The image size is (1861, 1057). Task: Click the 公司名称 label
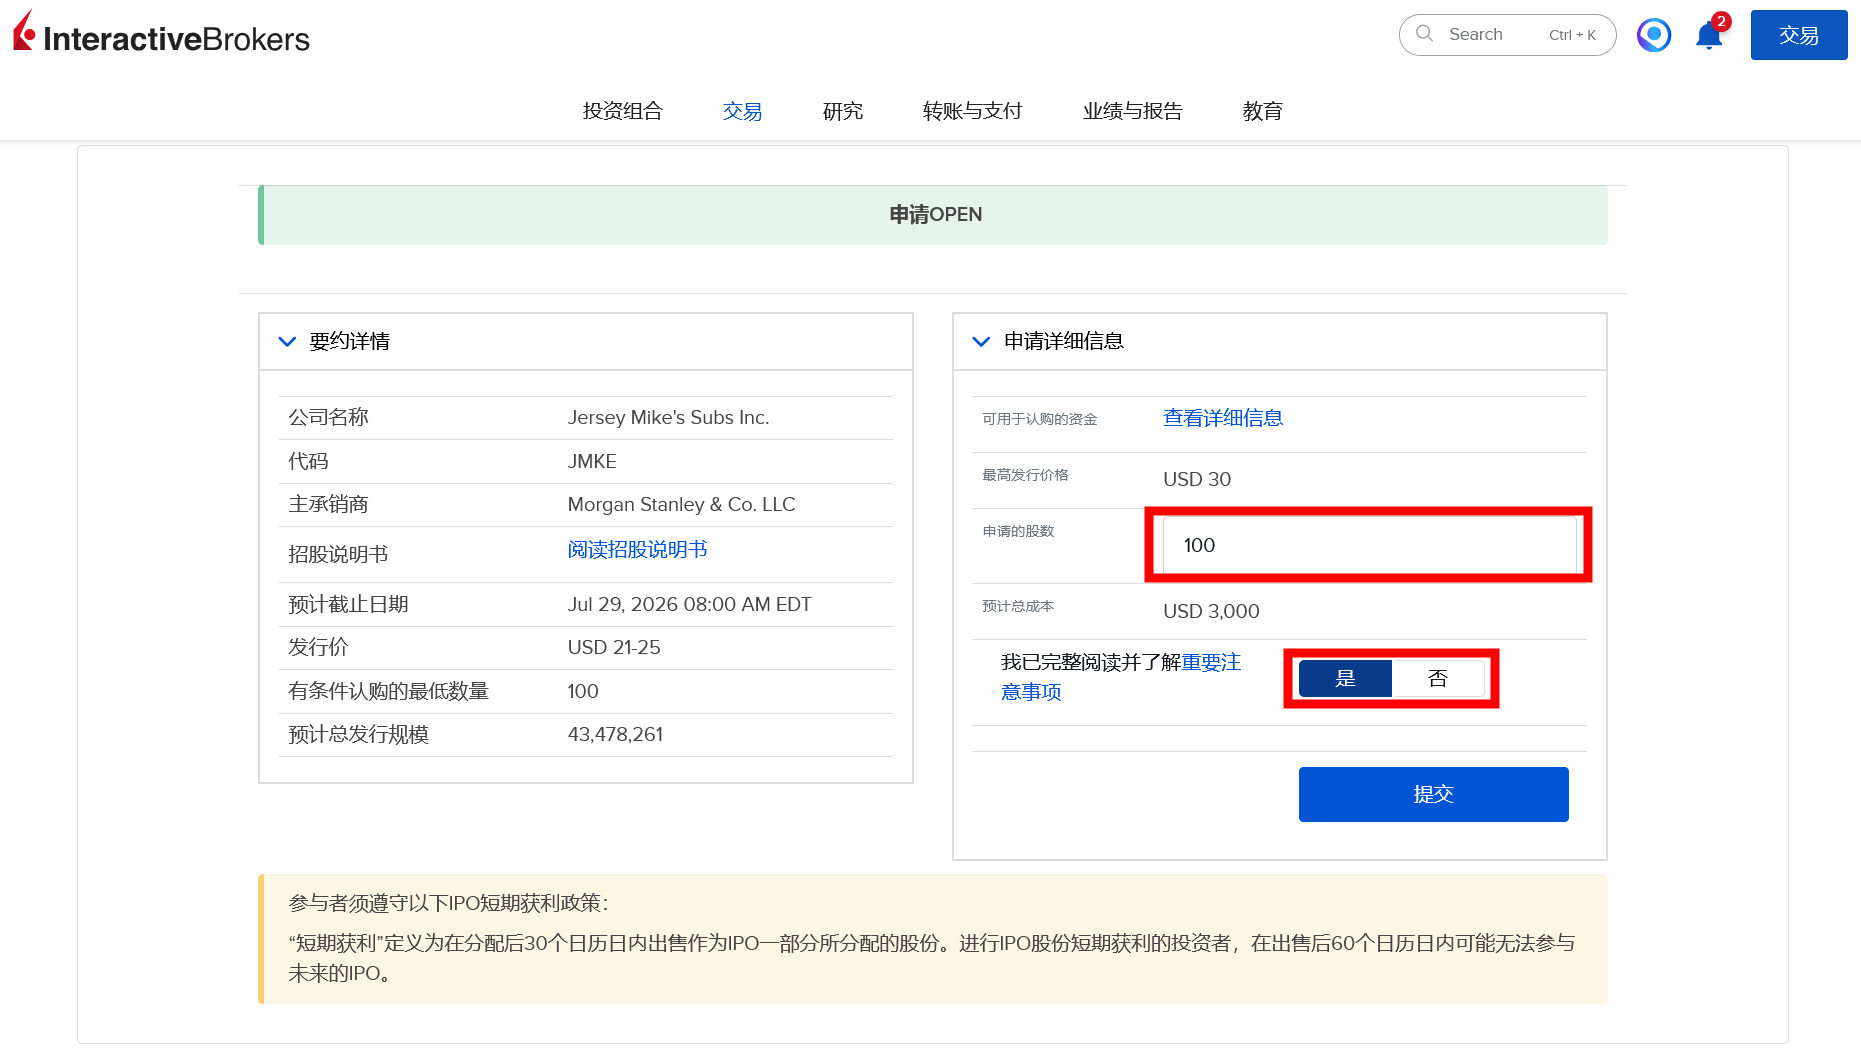tap(328, 418)
